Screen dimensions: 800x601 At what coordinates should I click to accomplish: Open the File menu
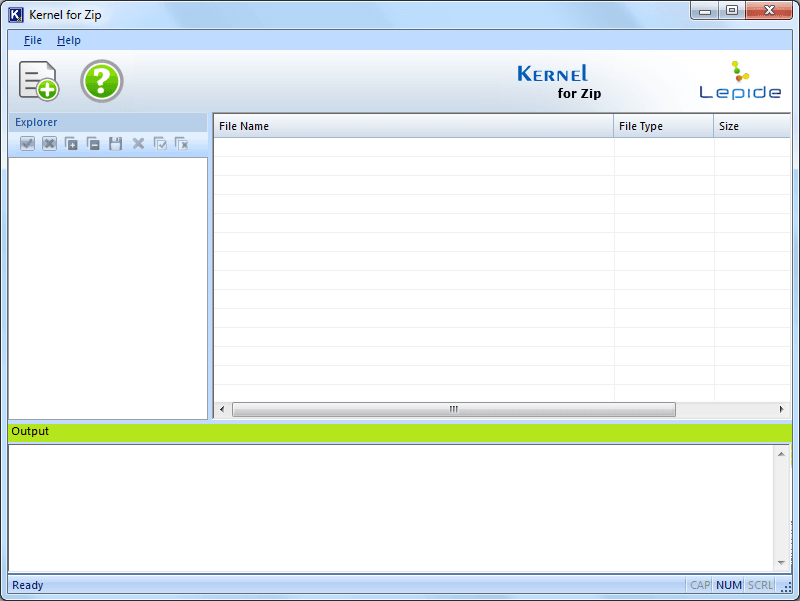tap(33, 40)
